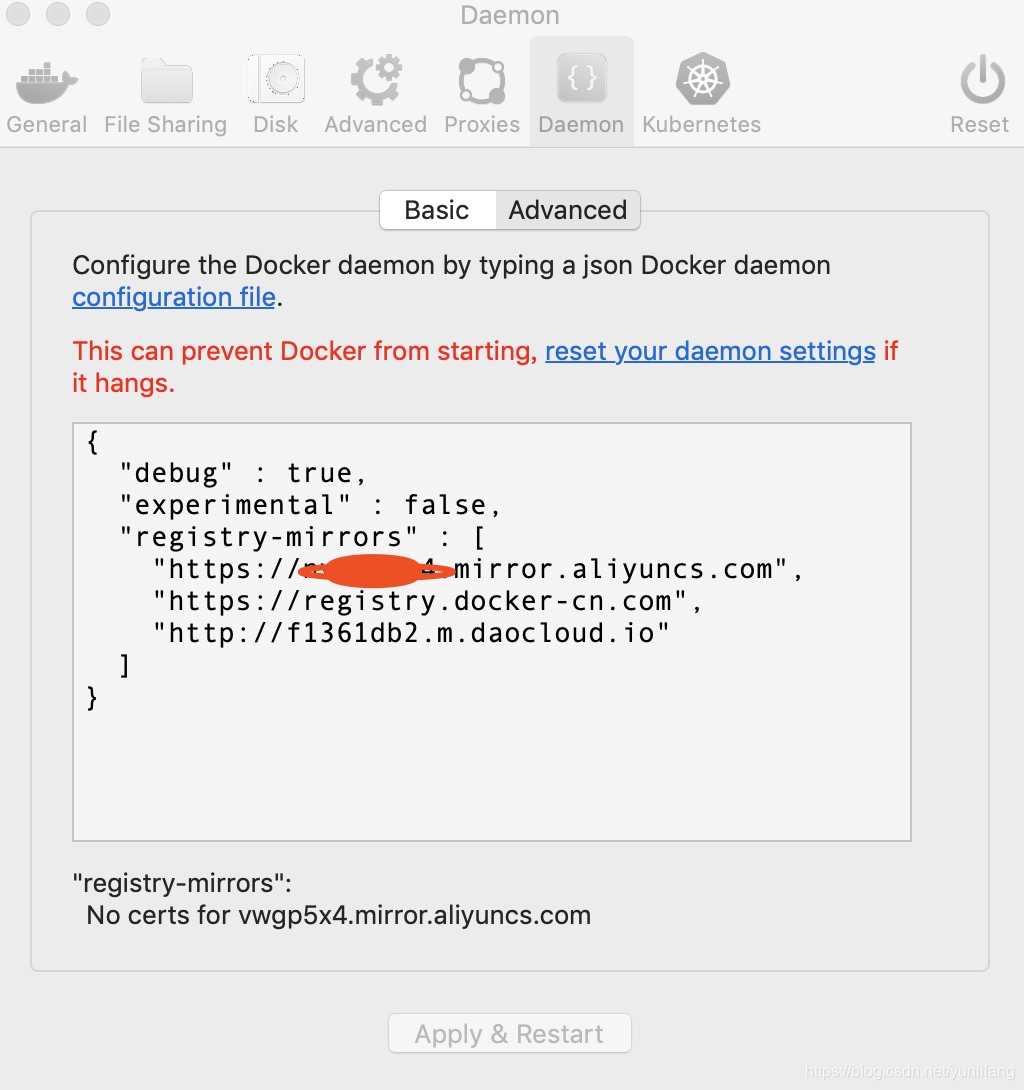The width and height of the screenshot is (1024, 1090).
Task: Close the Daemon preferences window
Action: tap(18, 13)
